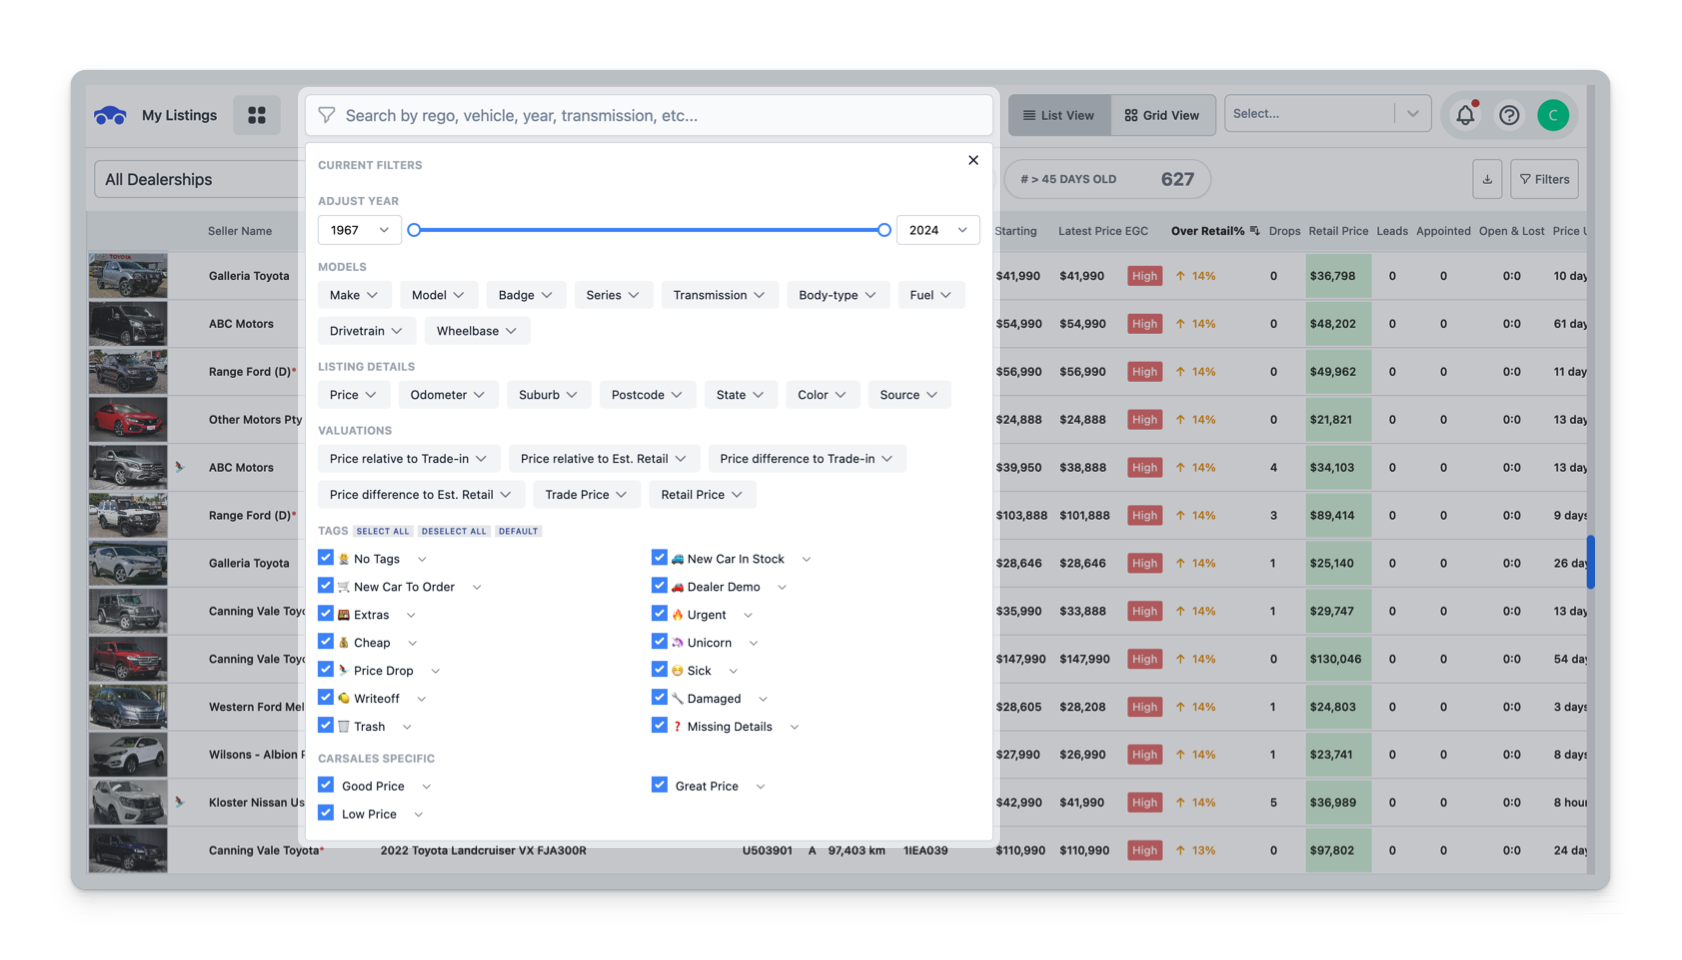The width and height of the screenshot is (1682, 960).
Task: Open the 1967 start year dropdown
Action: point(360,230)
